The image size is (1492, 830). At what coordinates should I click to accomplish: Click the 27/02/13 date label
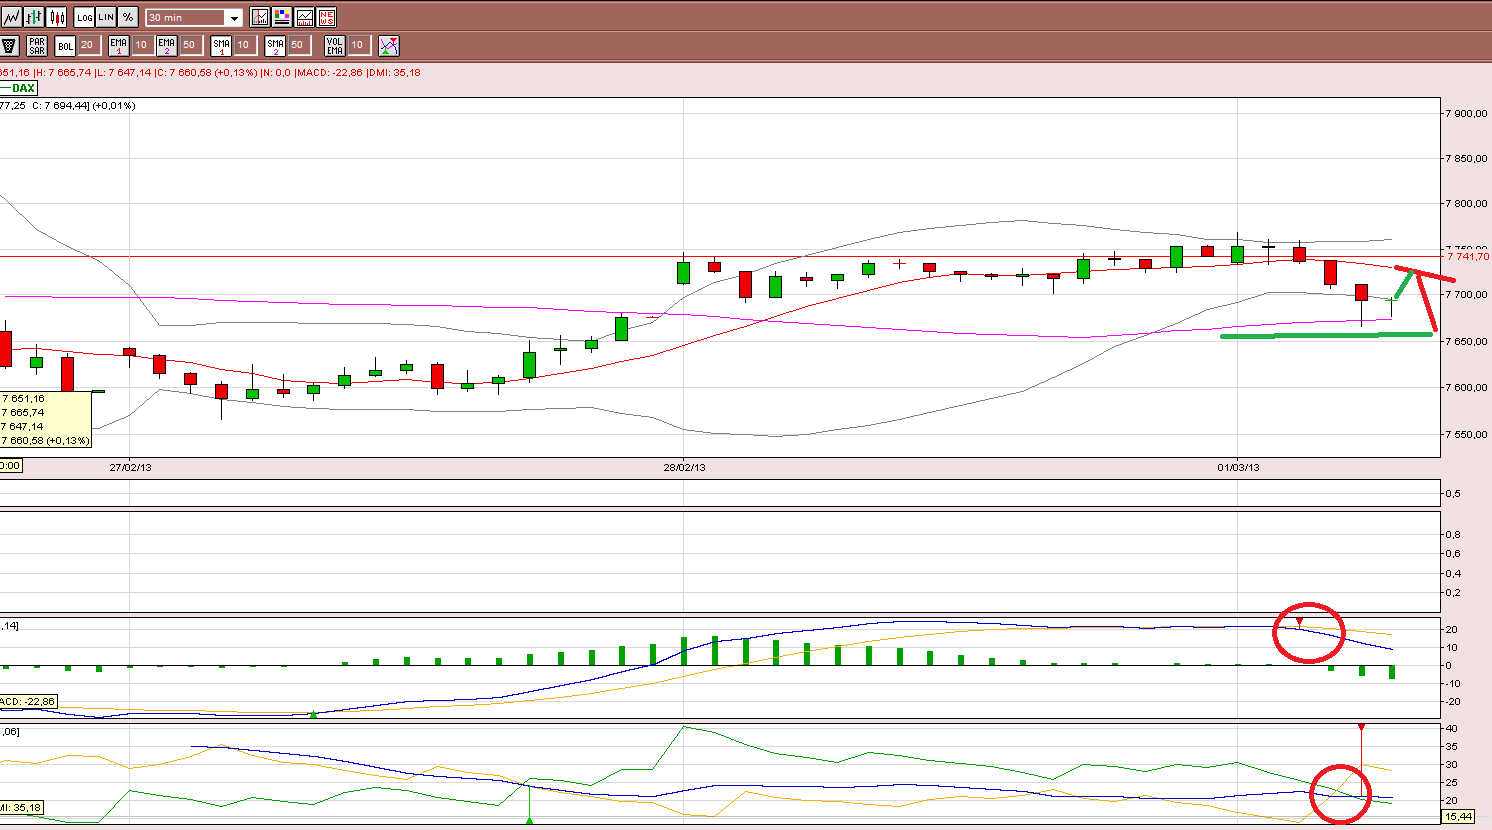click(x=131, y=467)
